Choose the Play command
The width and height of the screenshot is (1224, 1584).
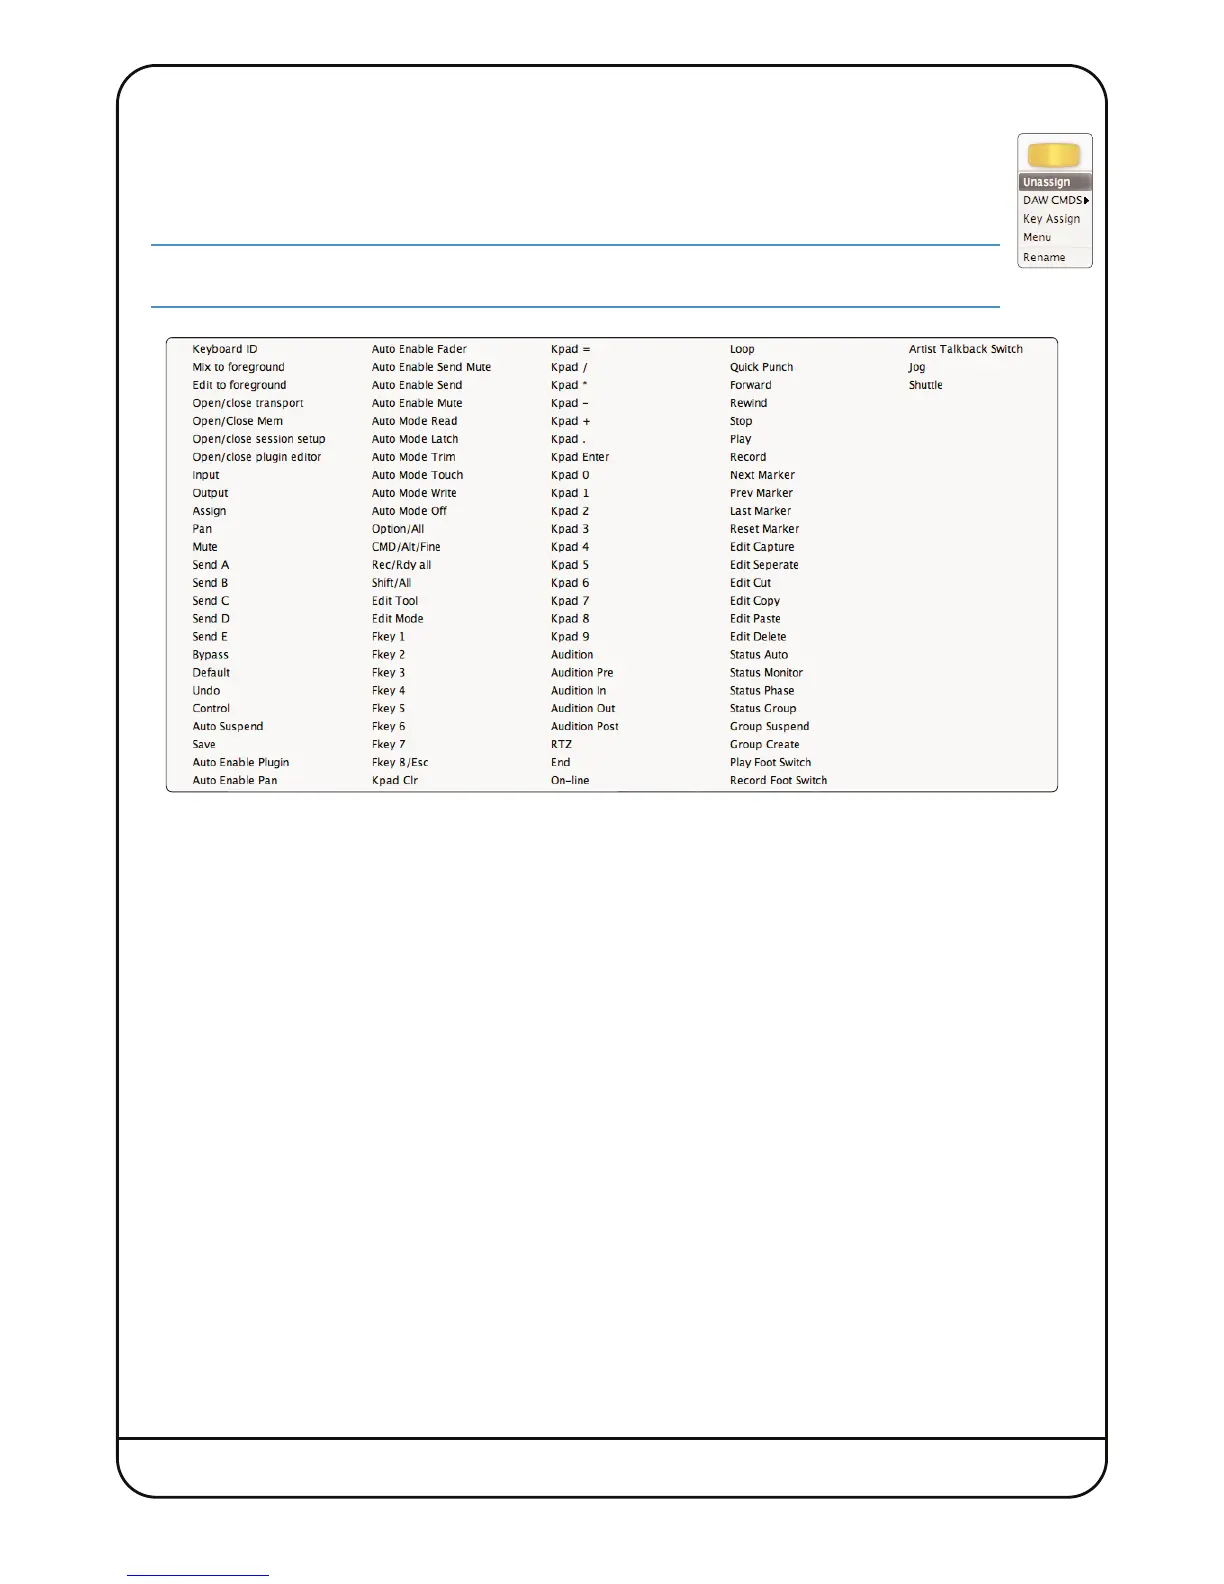point(740,439)
